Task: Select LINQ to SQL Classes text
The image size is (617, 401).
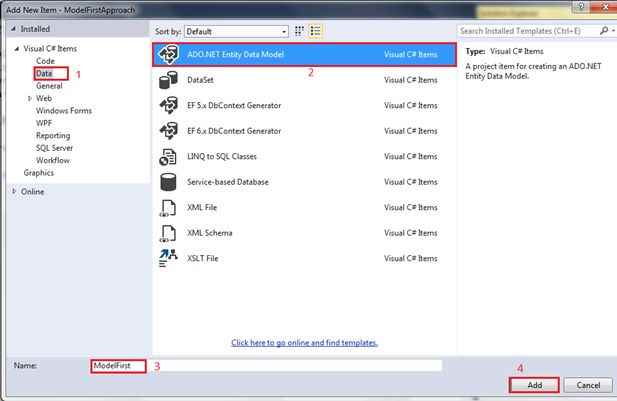Action: pyautogui.click(x=222, y=157)
